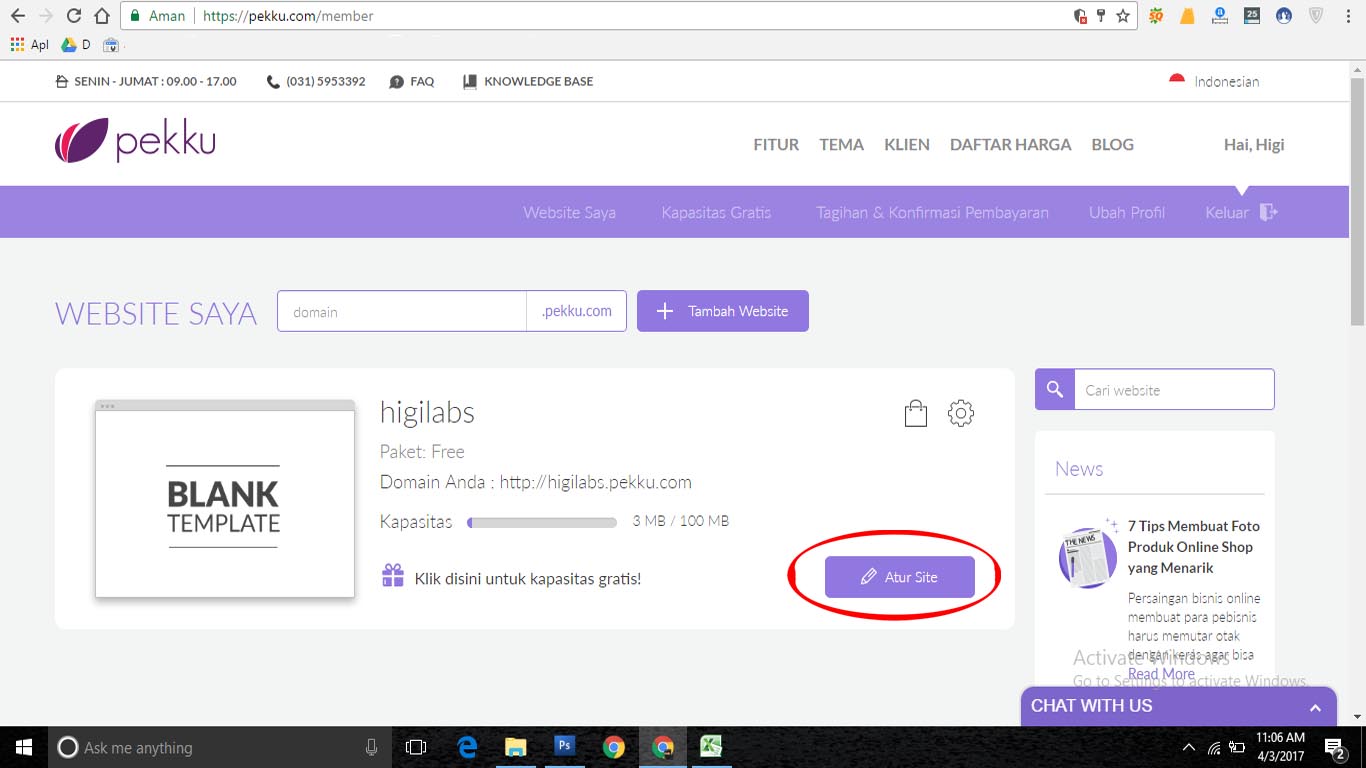Open the browser home page icon
The image size is (1366, 768).
[101, 16]
